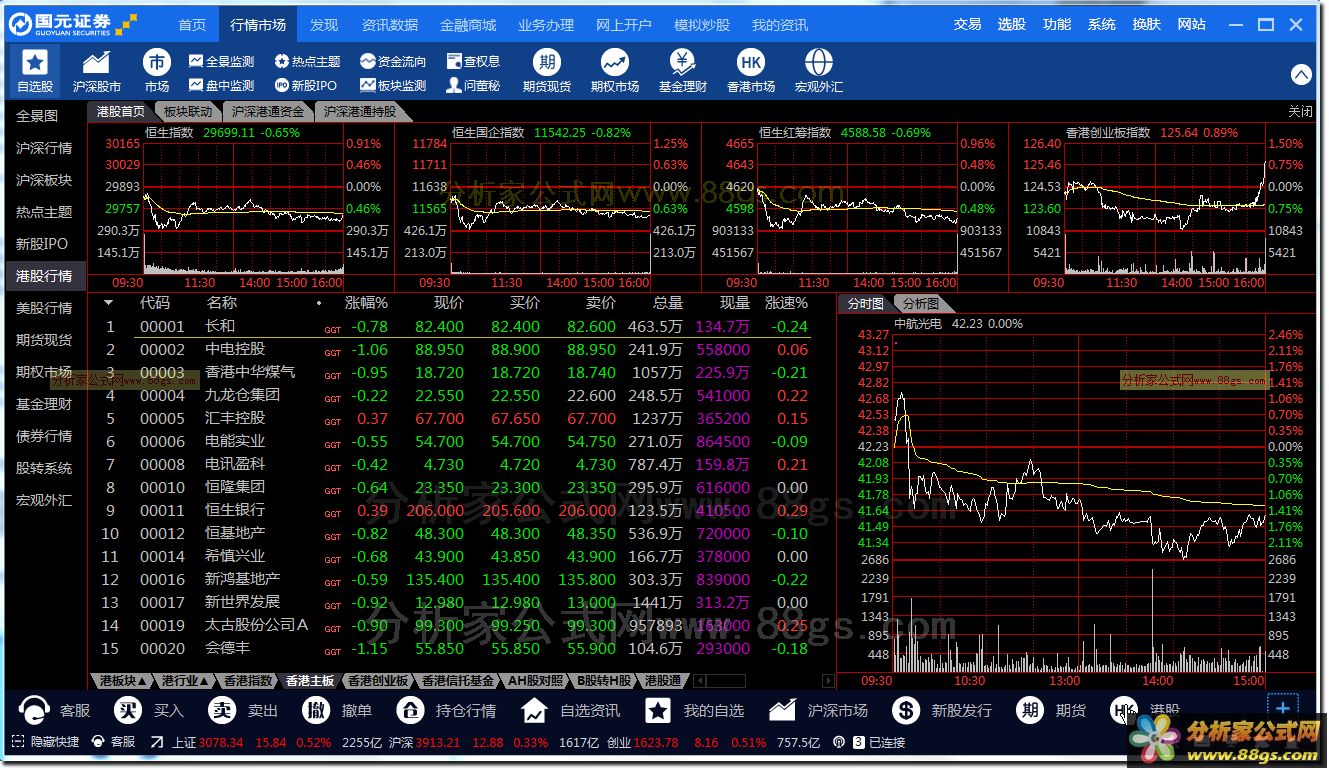The image size is (1329, 770).
Task: Click the 撤单 cancel order icon
Action: tap(317, 710)
